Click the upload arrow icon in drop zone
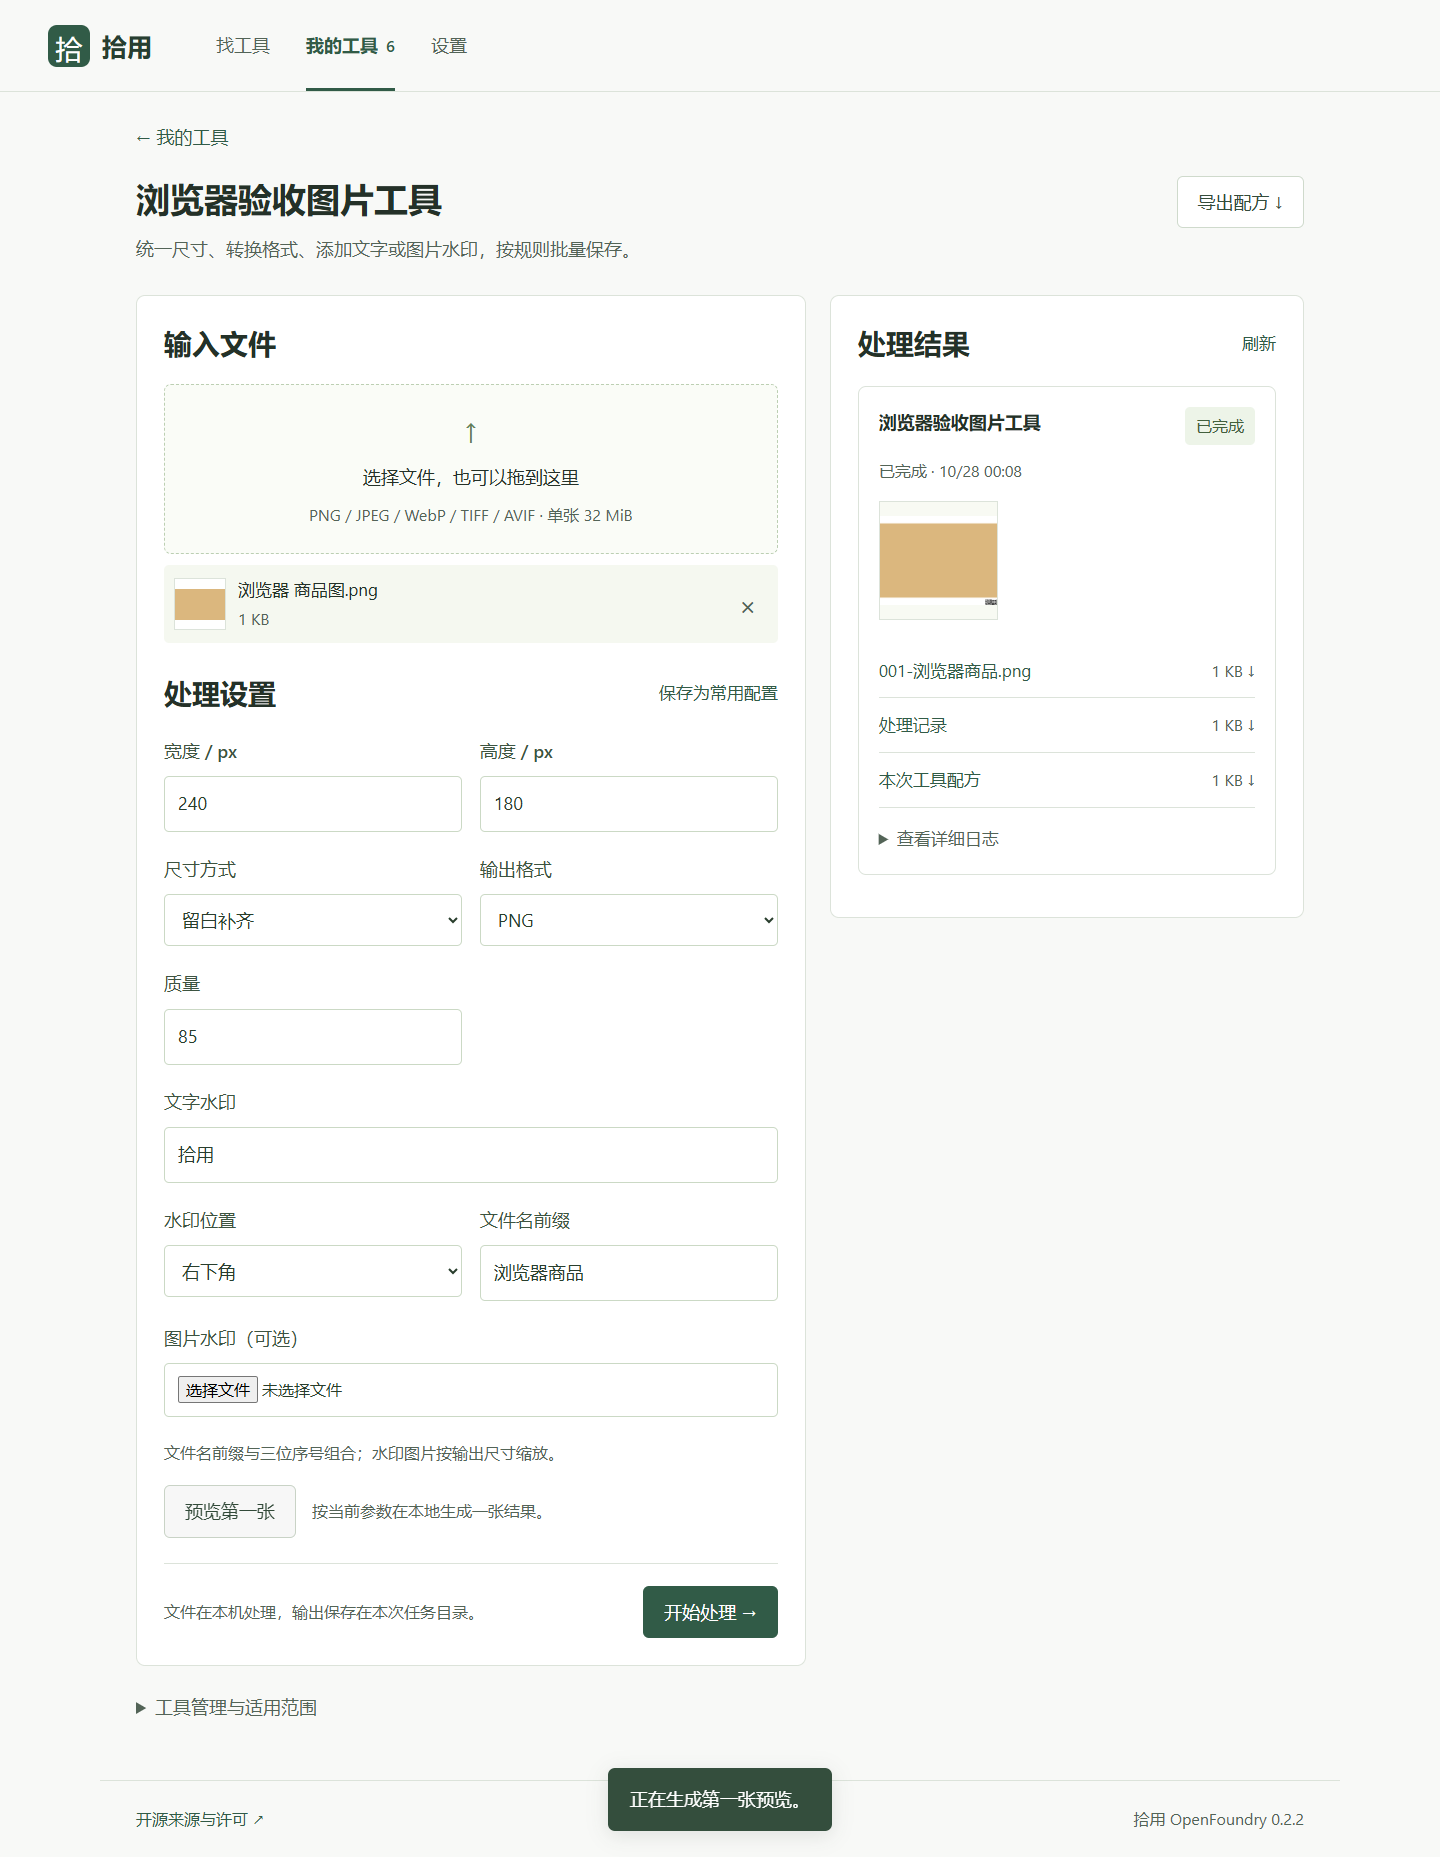The image size is (1440, 1857). [x=471, y=433]
